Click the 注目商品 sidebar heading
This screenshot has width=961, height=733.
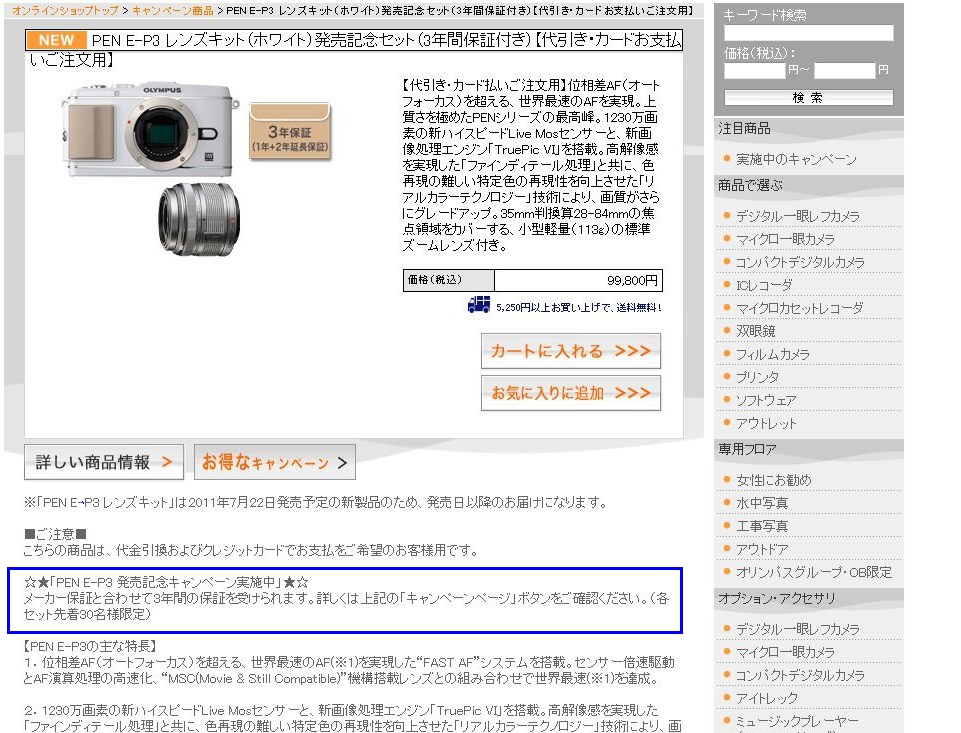coord(745,128)
